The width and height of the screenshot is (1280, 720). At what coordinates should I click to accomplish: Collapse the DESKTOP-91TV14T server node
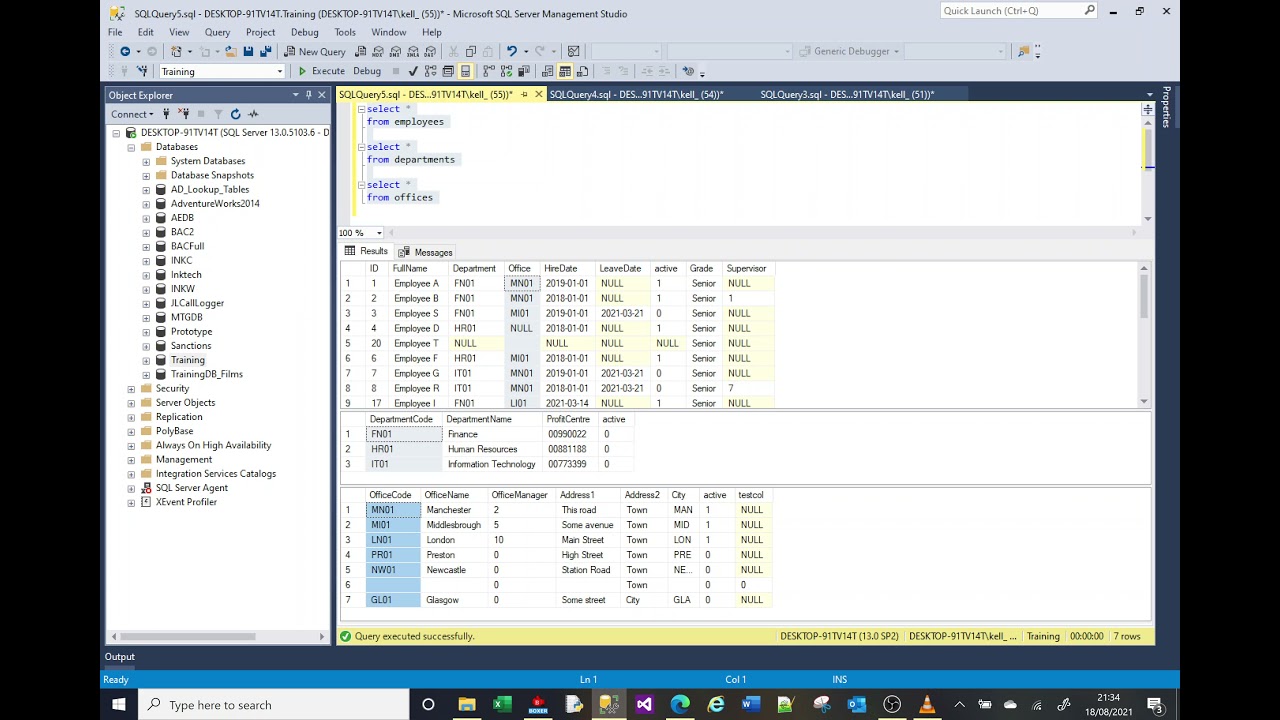coord(116,132)
